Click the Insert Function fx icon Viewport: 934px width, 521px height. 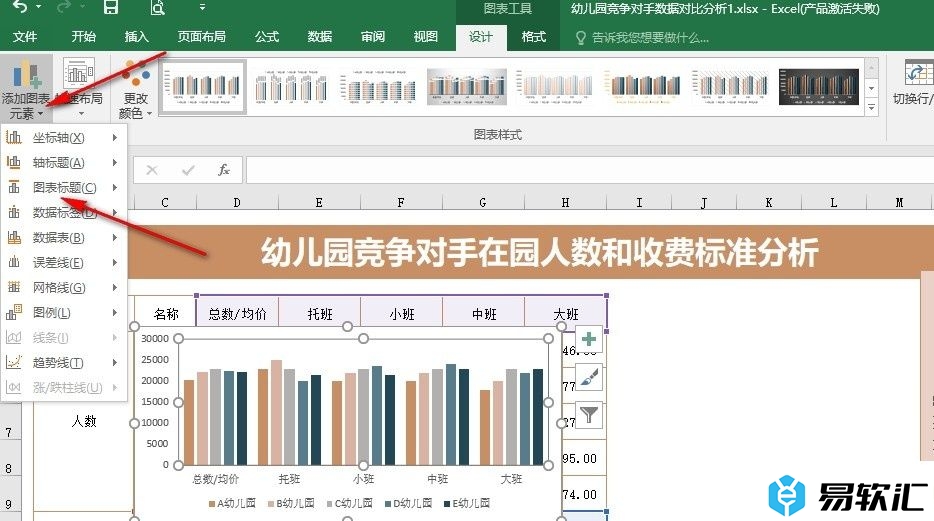tap(224, 170)
